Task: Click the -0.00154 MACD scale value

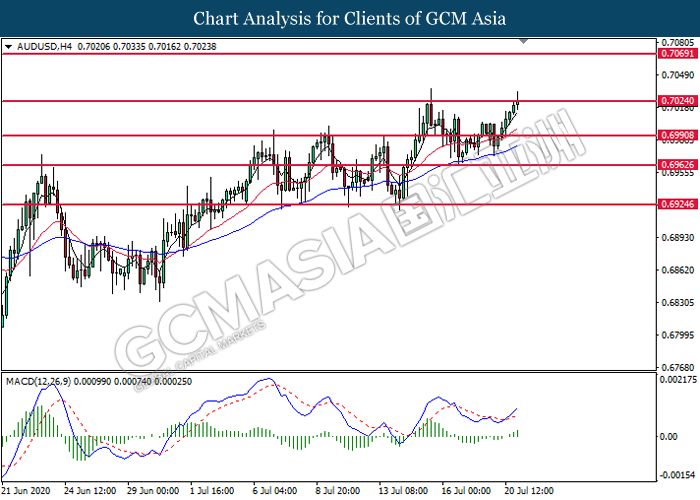Action: [678, 475]
